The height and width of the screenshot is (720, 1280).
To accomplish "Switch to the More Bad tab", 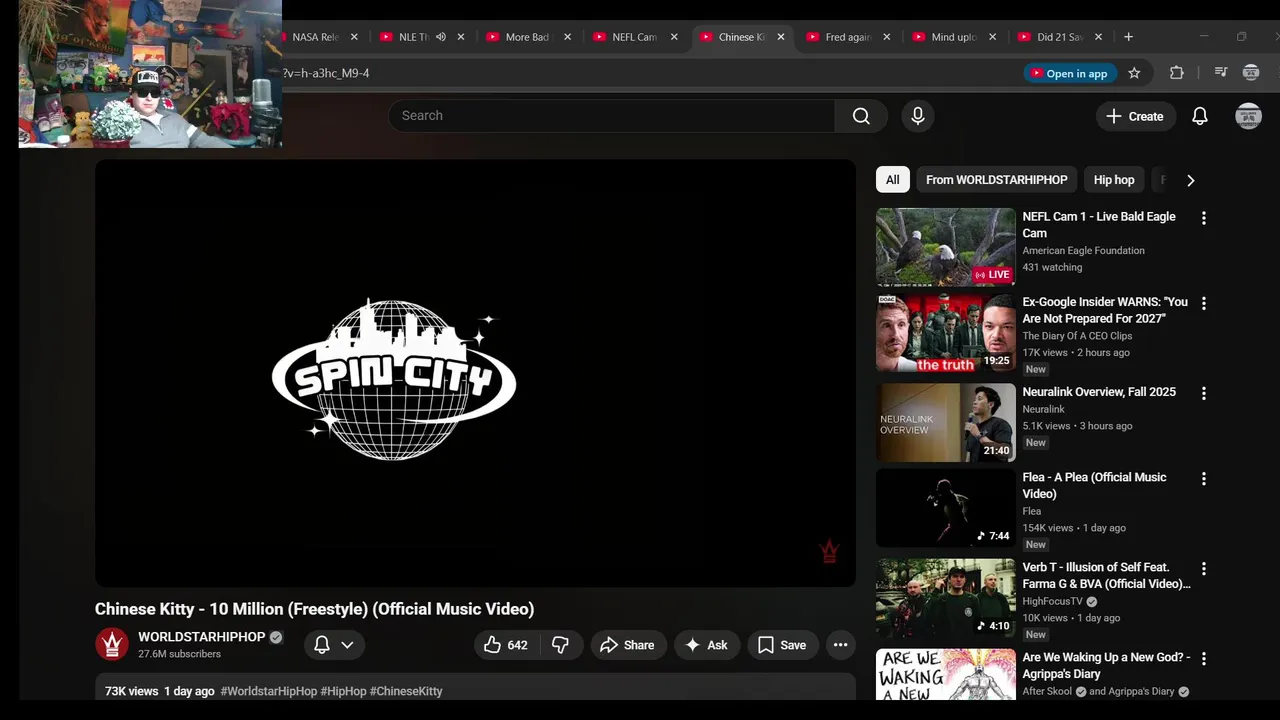I will 527,37.
